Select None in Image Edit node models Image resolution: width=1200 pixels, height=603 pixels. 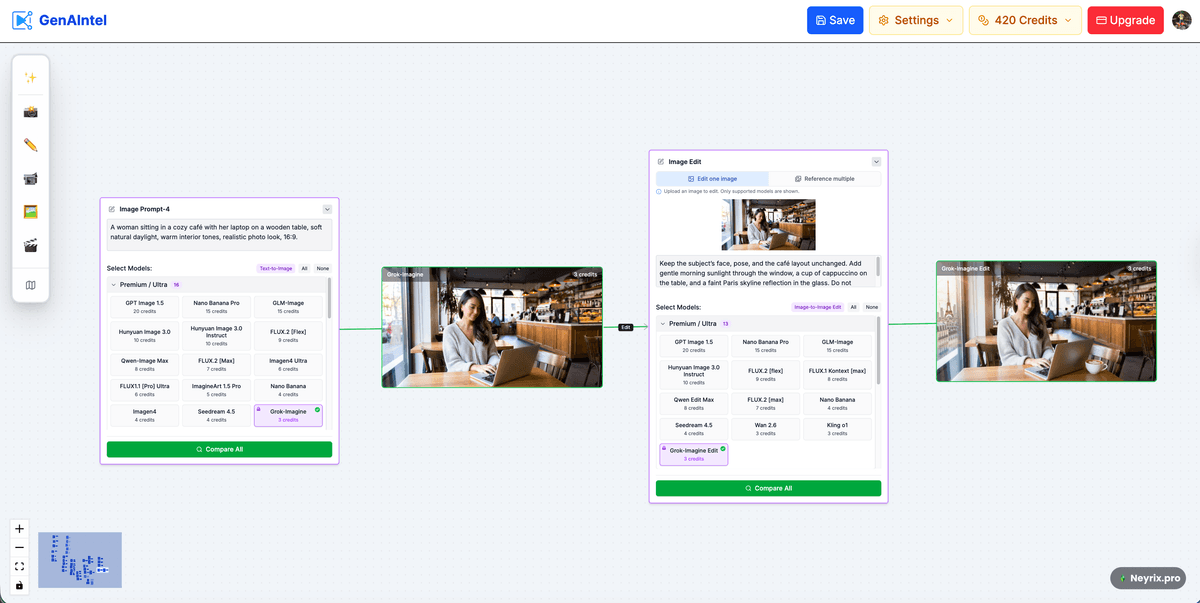coord(872,307)
